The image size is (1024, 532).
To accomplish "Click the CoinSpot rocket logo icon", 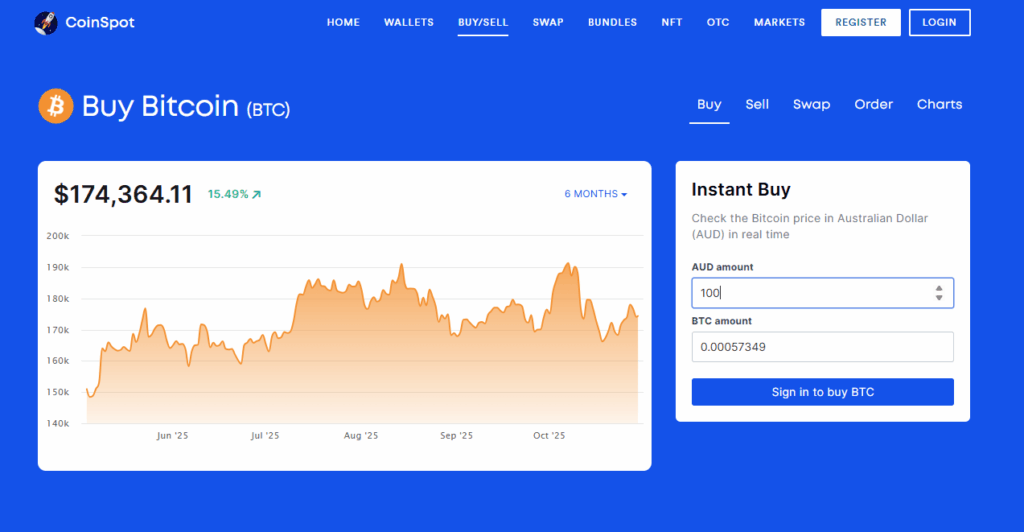I will 46,23.
